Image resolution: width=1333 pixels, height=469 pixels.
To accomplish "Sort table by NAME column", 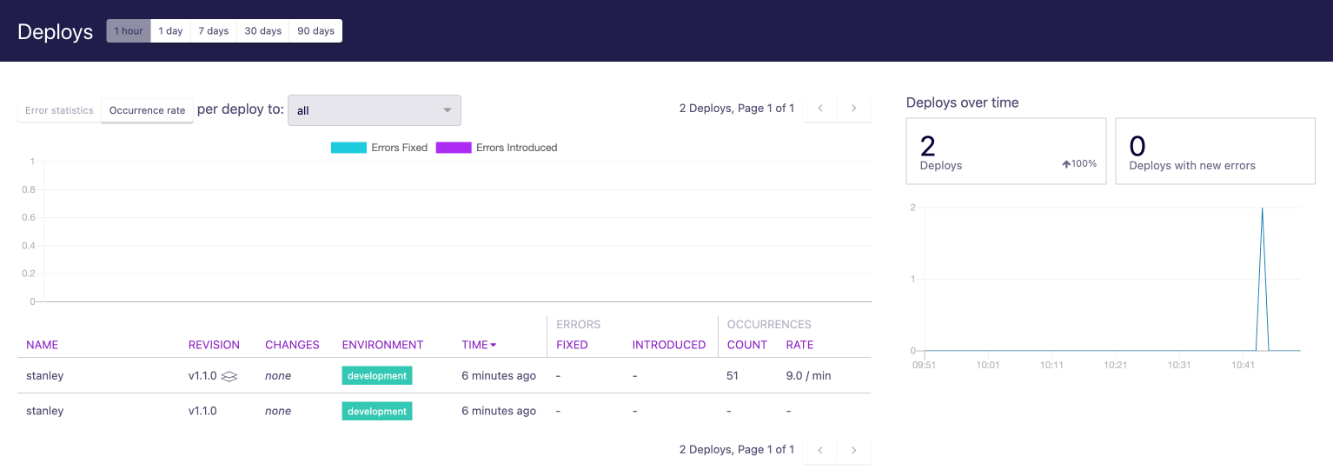I will coord(42,345).
